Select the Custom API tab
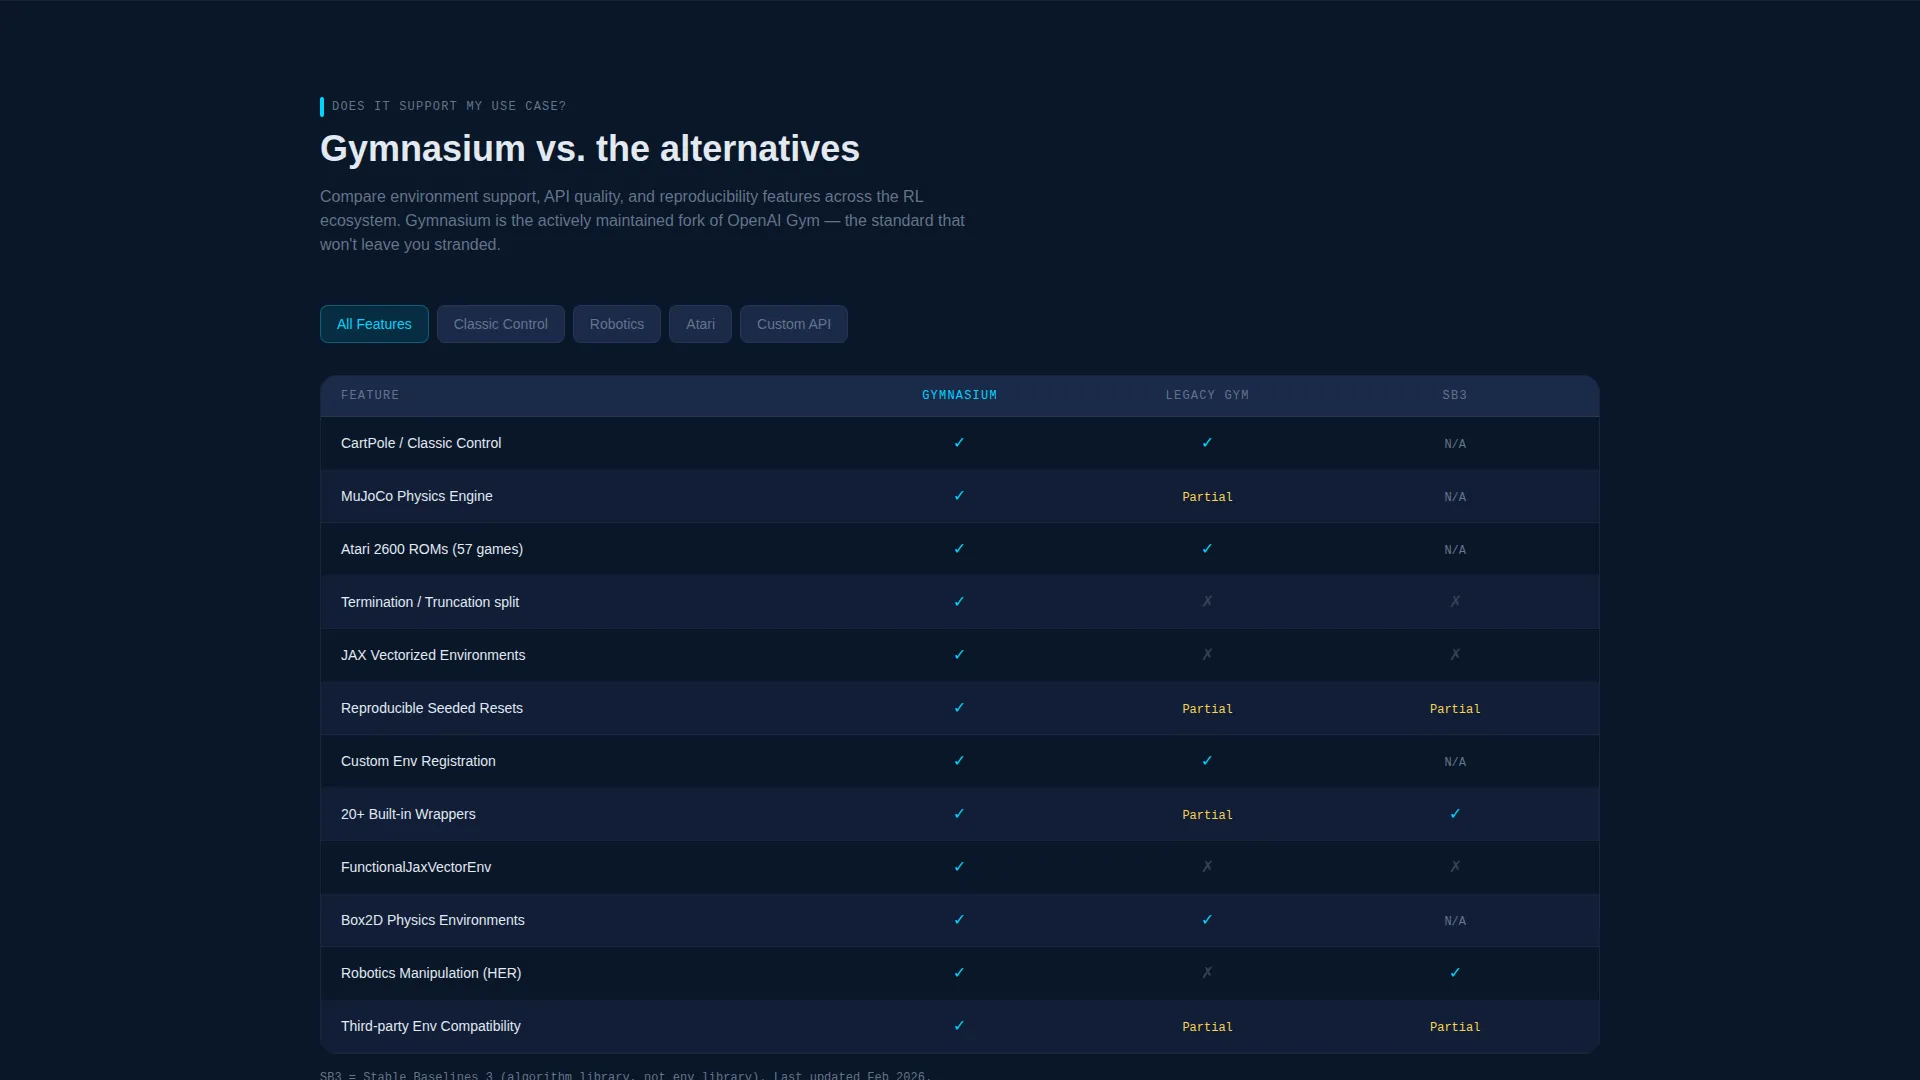This screenshot has height=1080, width=1920. (x=794, y=324)
